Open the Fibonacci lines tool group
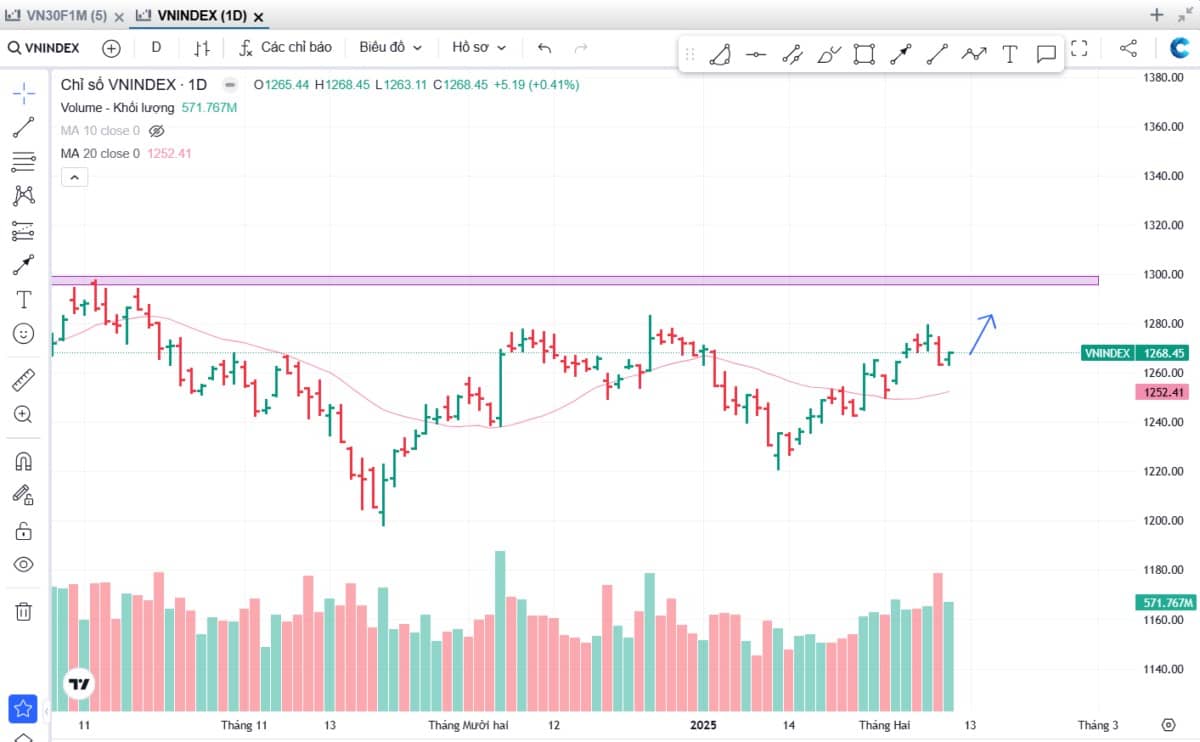 (24, 162)
